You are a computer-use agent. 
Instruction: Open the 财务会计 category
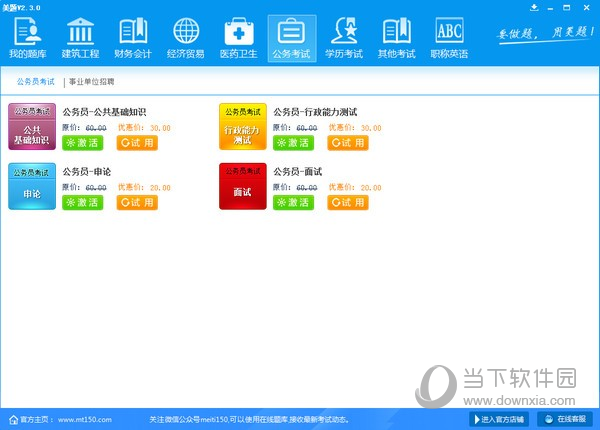(133, 38)
